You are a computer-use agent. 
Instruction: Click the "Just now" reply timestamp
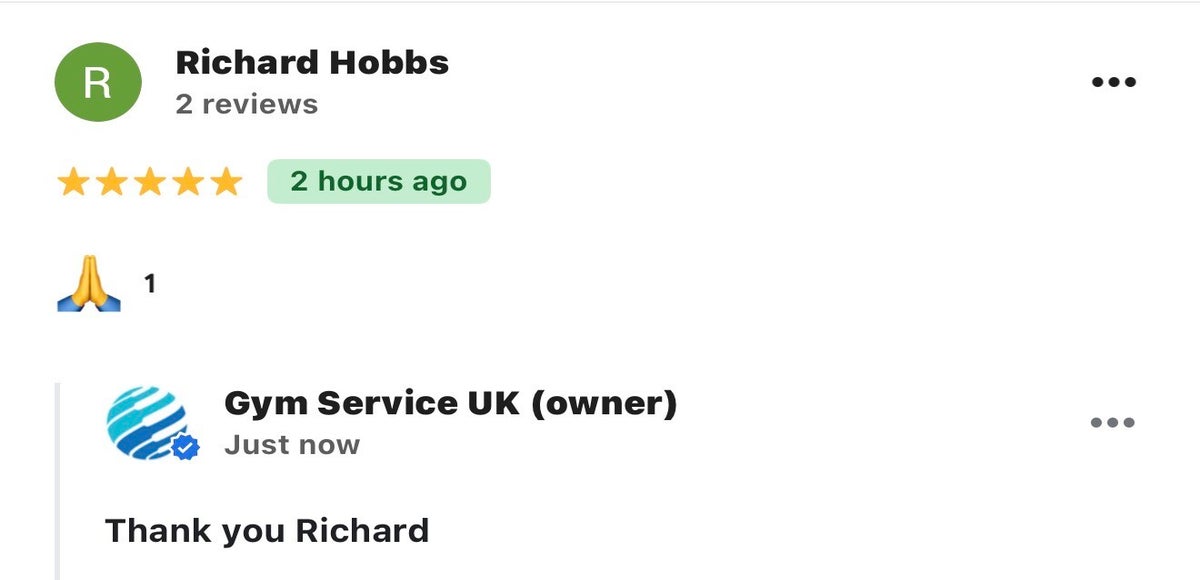tap(291, 445)
